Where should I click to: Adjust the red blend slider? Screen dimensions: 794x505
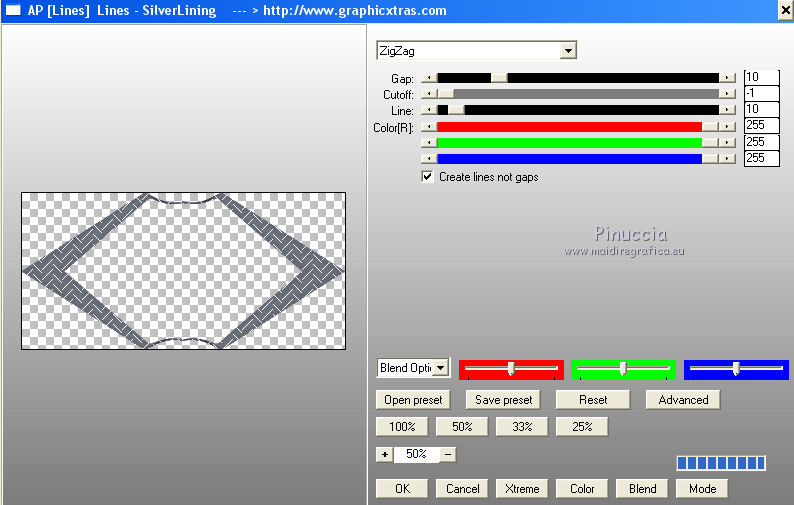tap(511, 369)
